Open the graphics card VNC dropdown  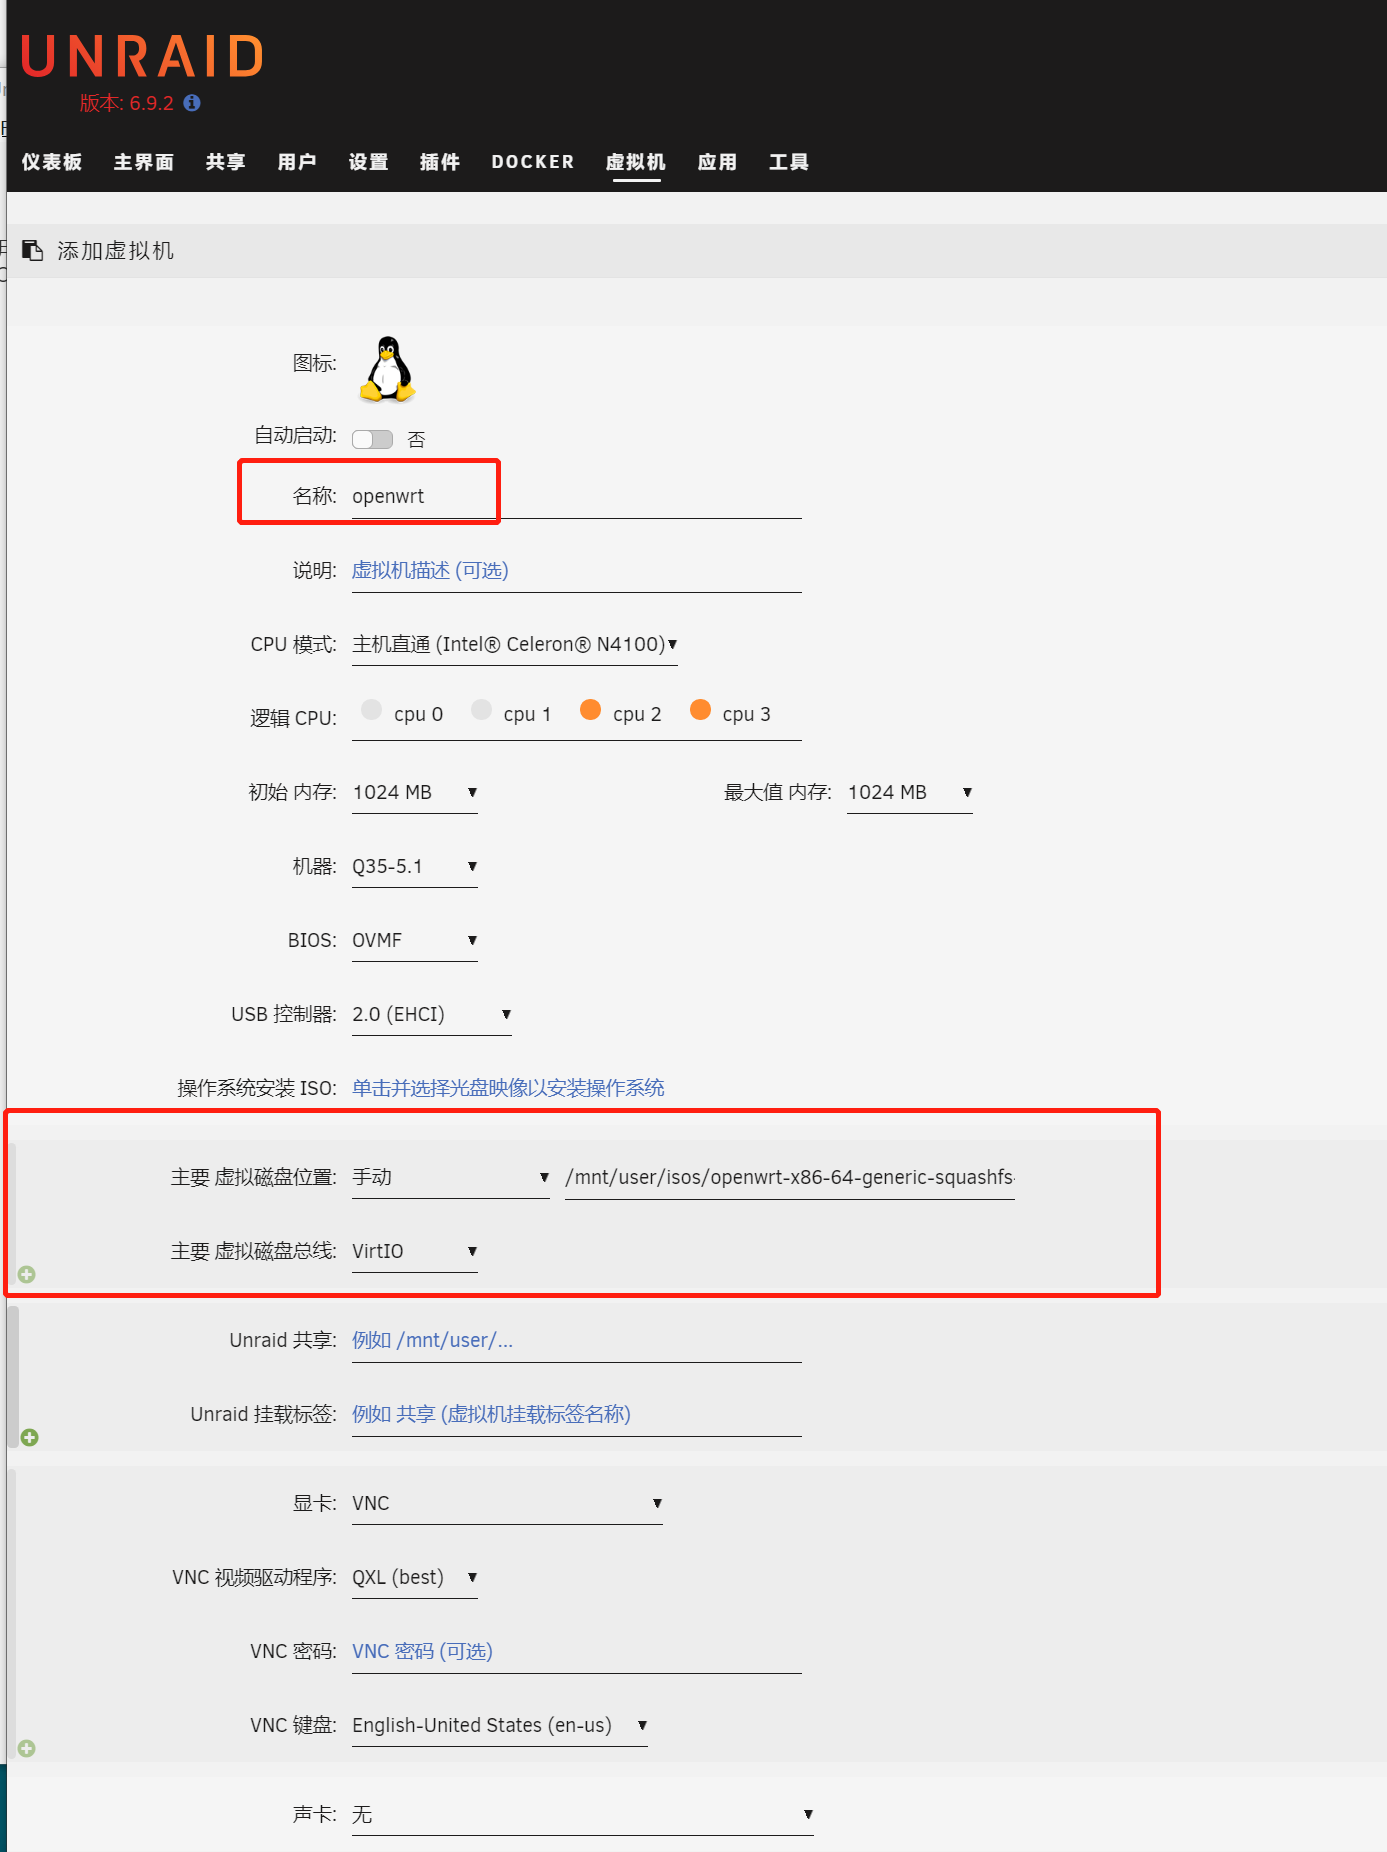507,1504
